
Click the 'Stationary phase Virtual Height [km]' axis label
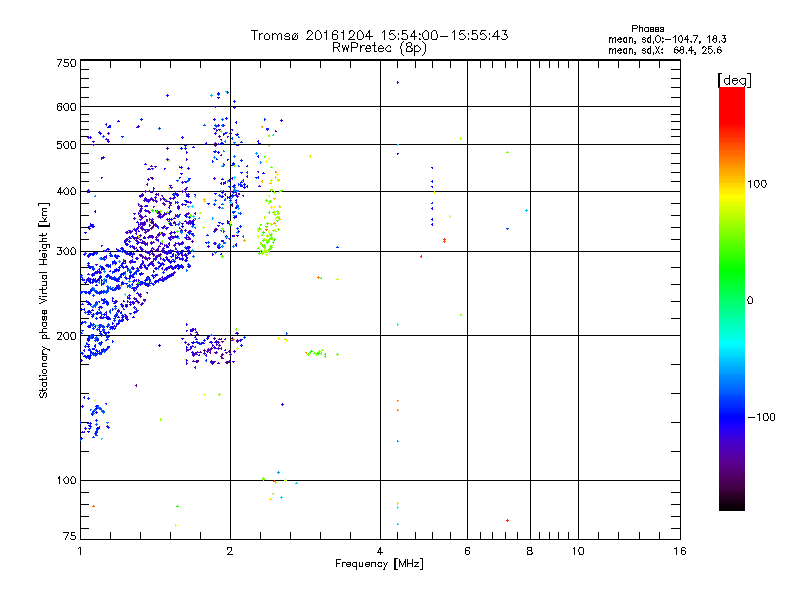click(x=43, y=300)
